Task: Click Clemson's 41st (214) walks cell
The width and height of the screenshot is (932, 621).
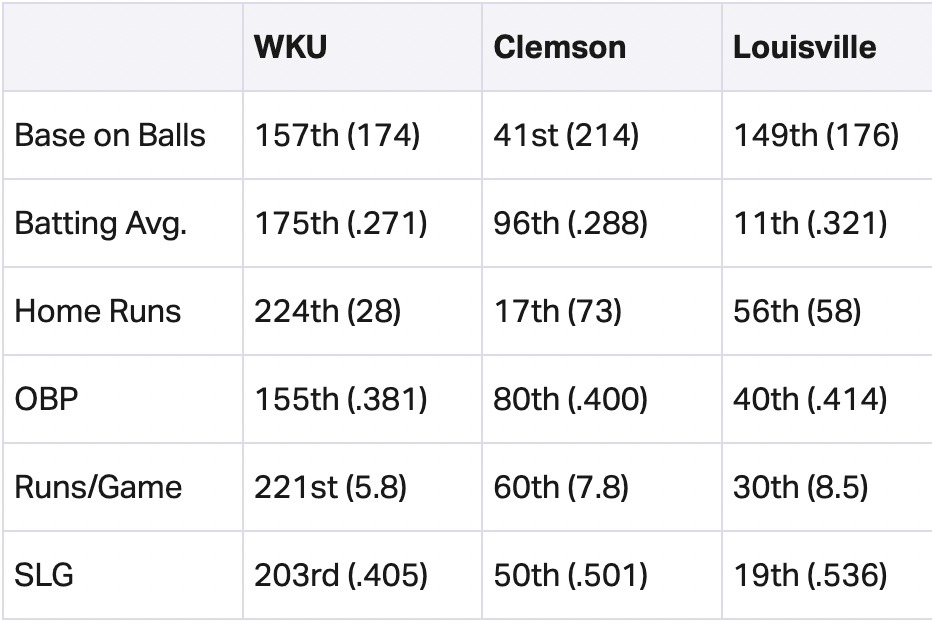Action: point(566,135)
